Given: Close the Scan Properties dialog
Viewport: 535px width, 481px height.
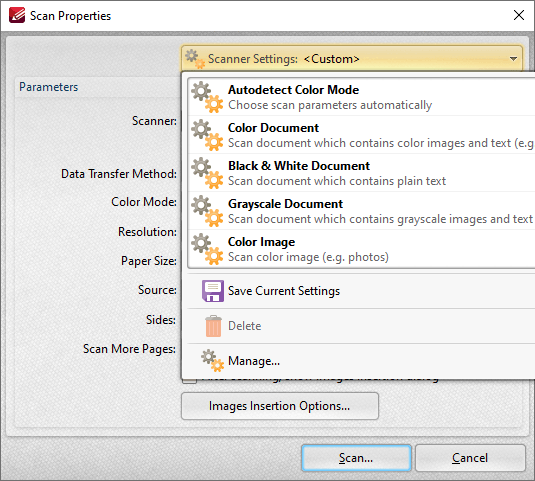Looking at the screenshot, I should pyautogui.click(x=519, y=15).
